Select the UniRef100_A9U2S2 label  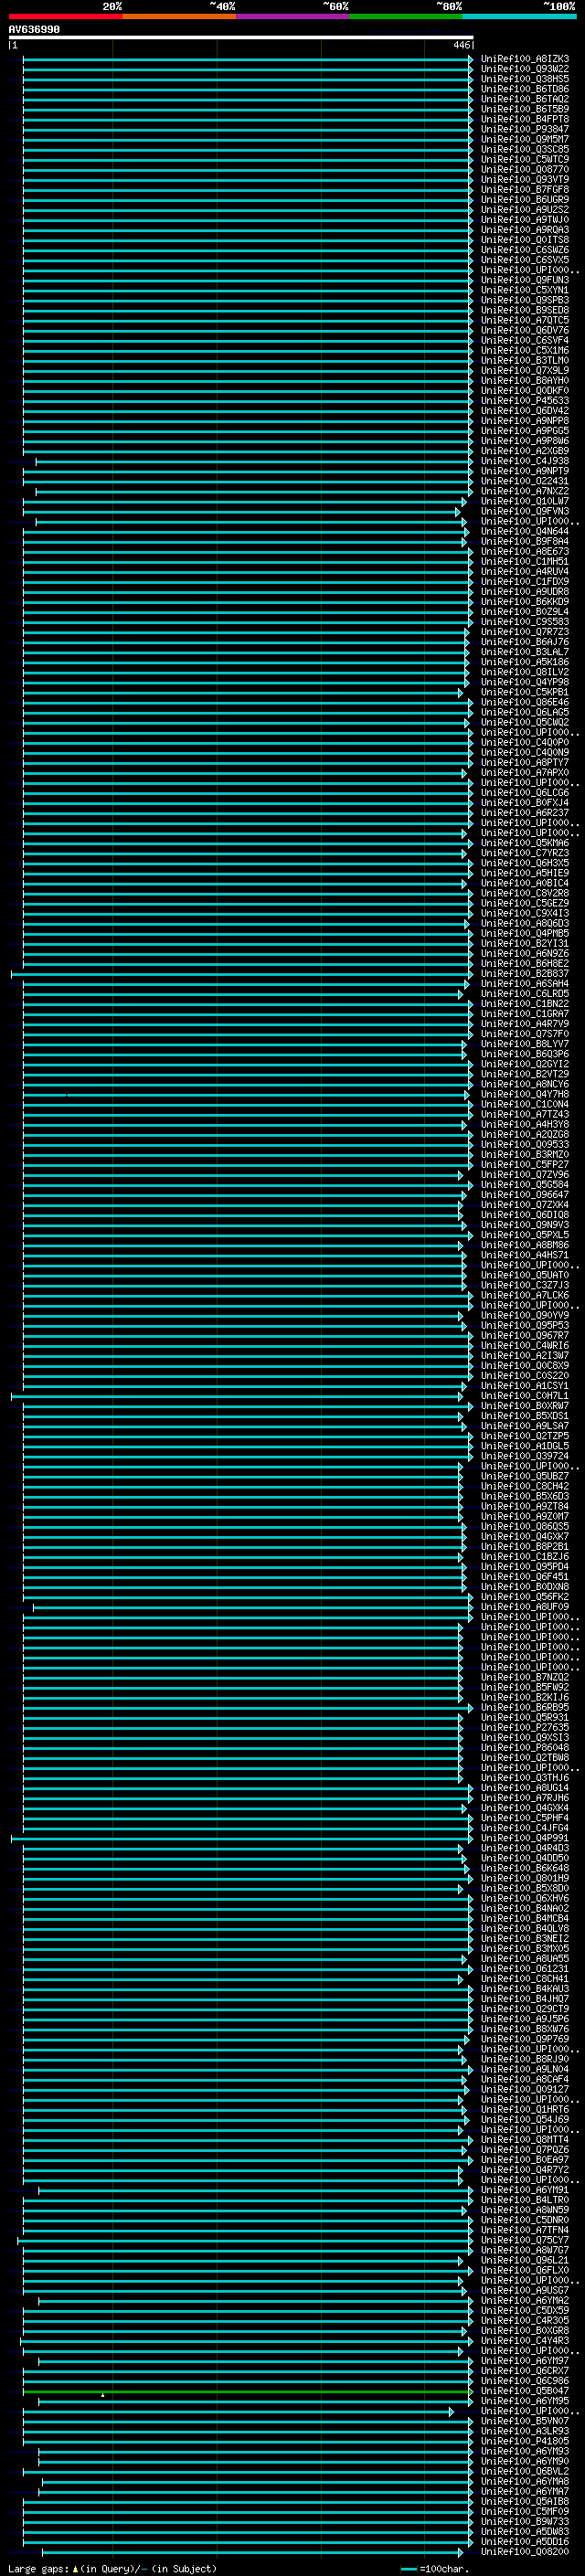point(524,209)
